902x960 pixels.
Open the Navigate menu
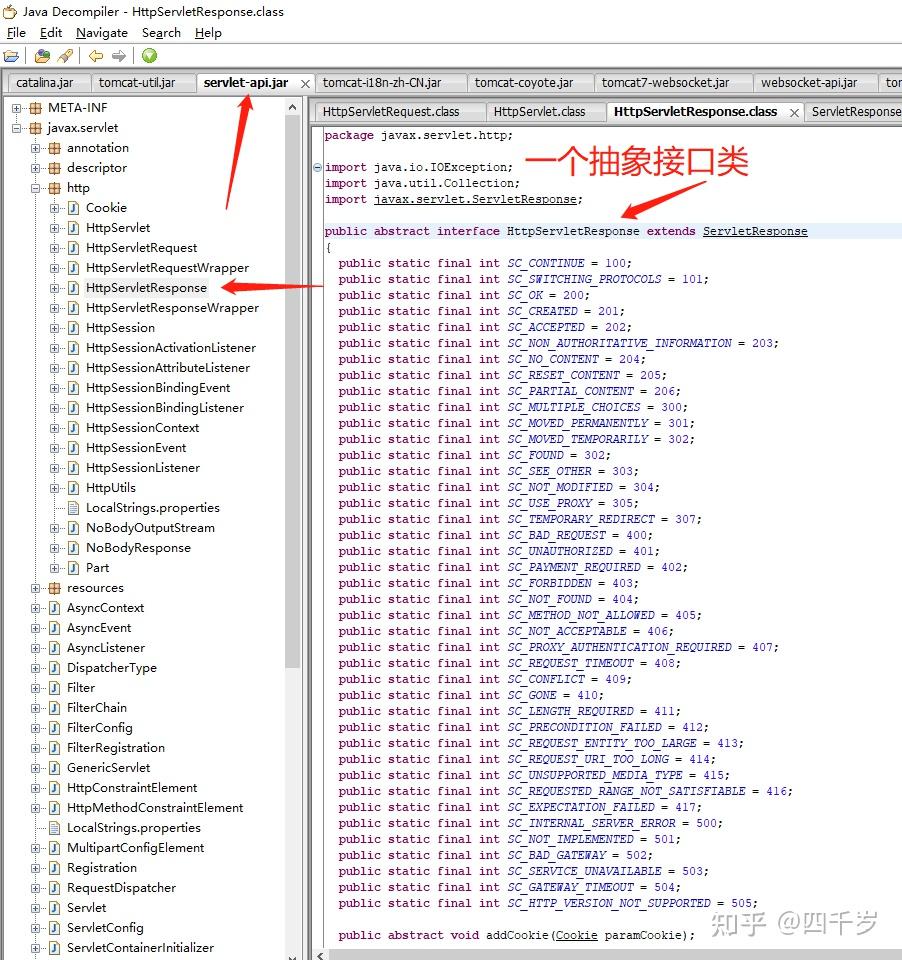click(102, 33)
